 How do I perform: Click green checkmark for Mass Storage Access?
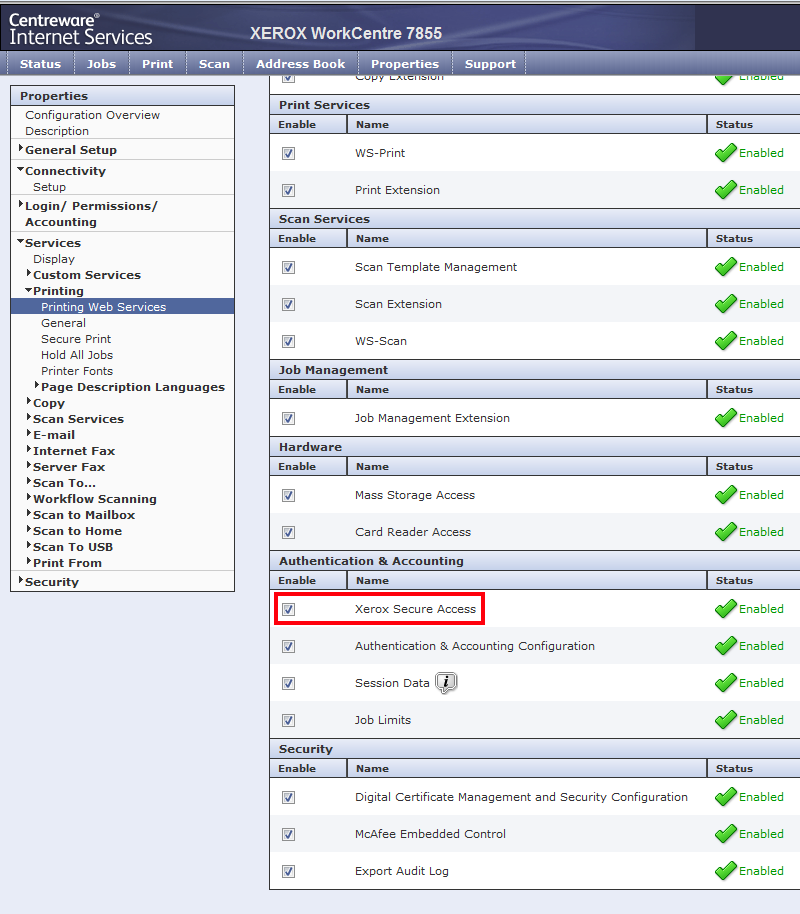pos(725,495)
